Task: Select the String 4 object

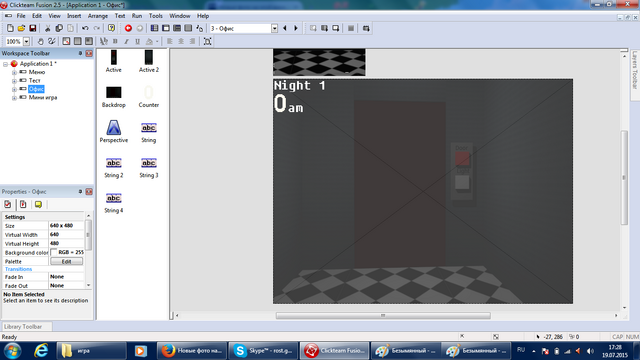Action: pos(113,202)
